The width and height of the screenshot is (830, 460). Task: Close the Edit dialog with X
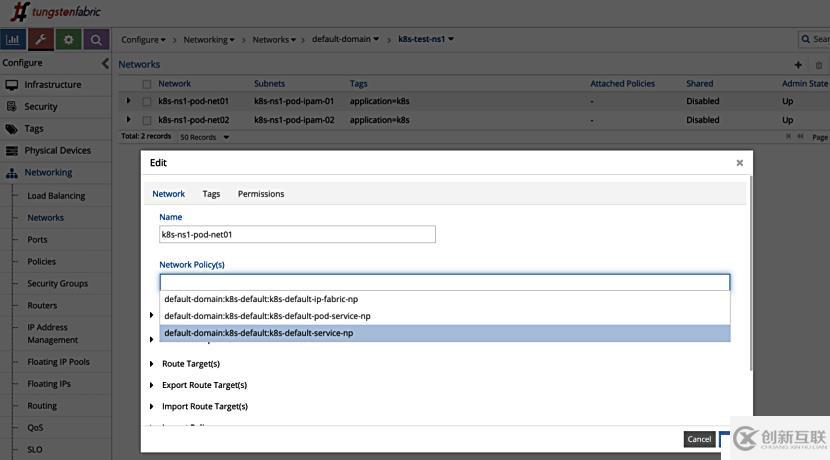tap(740, 163)
